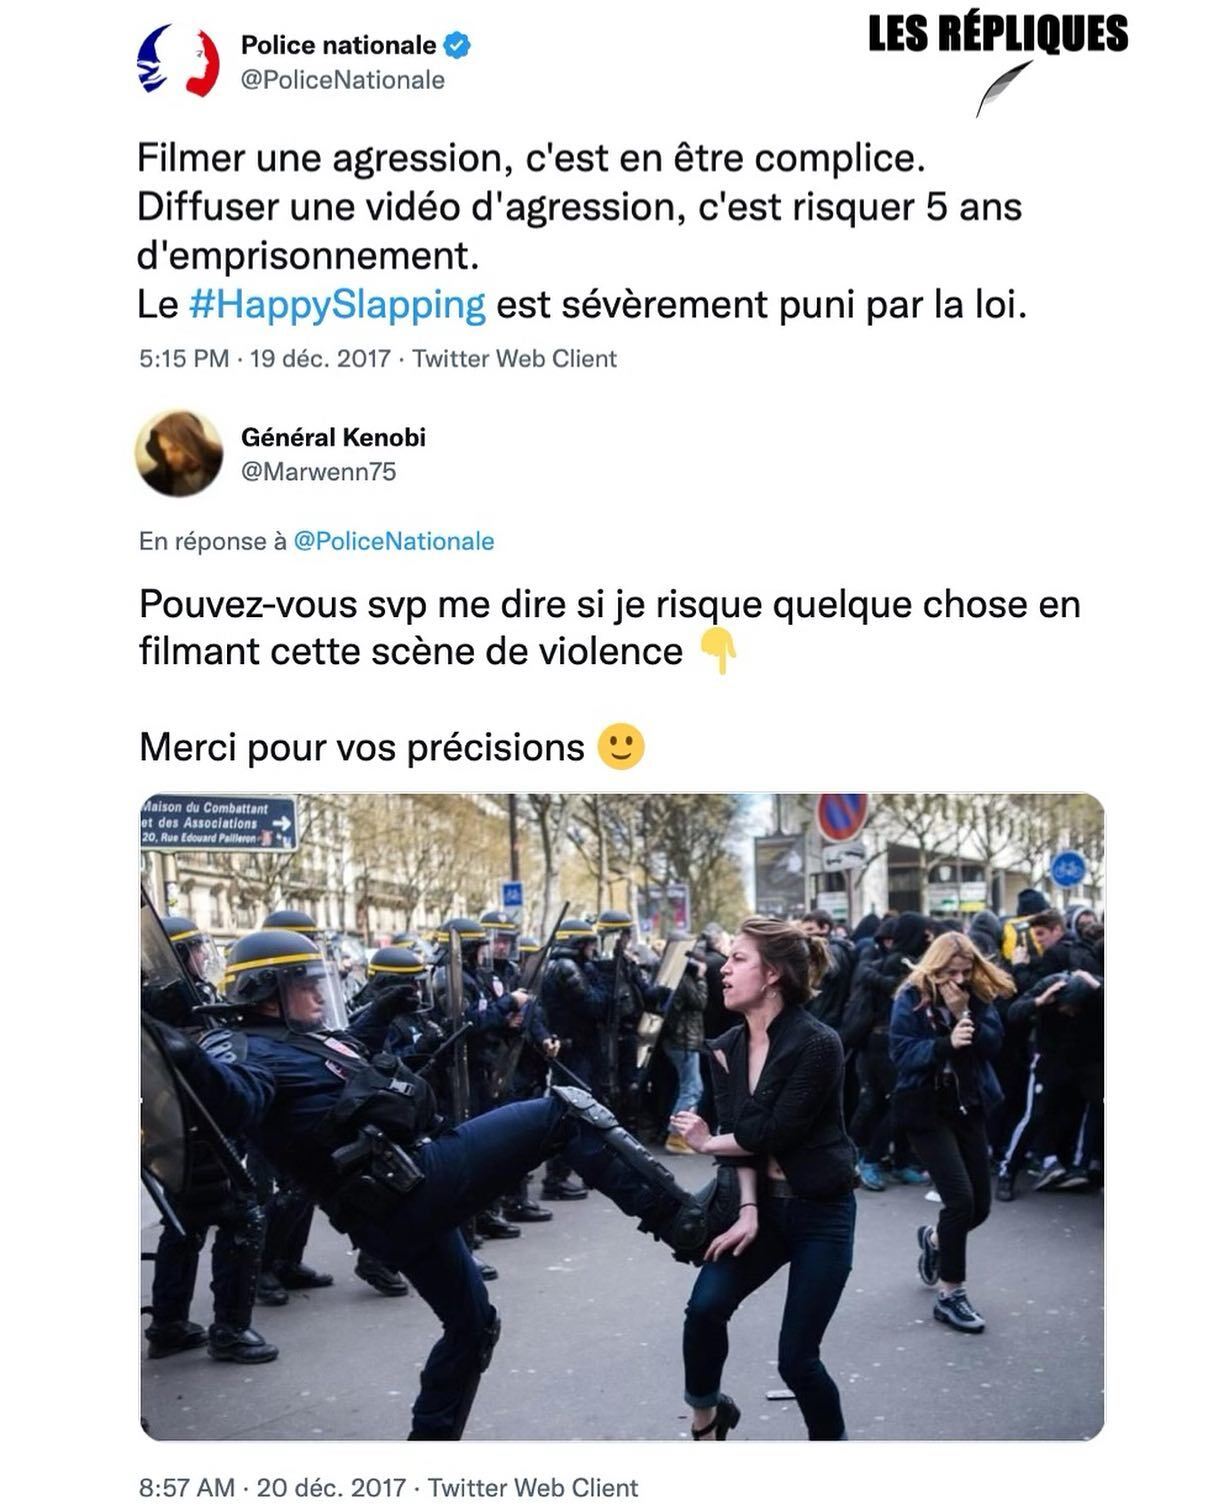Click Twitter Web Client on the first tweet

pos(515,358)
